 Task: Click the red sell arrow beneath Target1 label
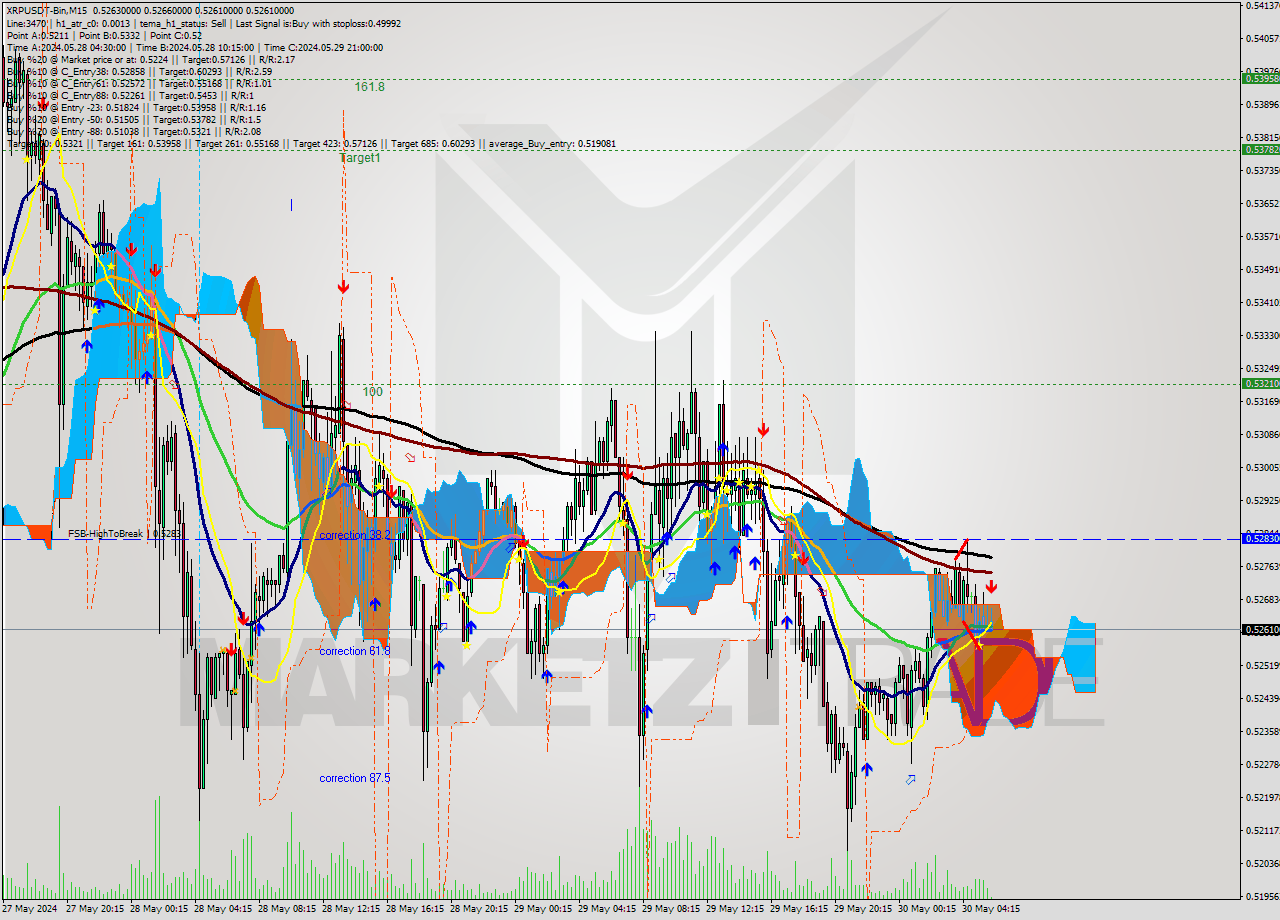343,287
